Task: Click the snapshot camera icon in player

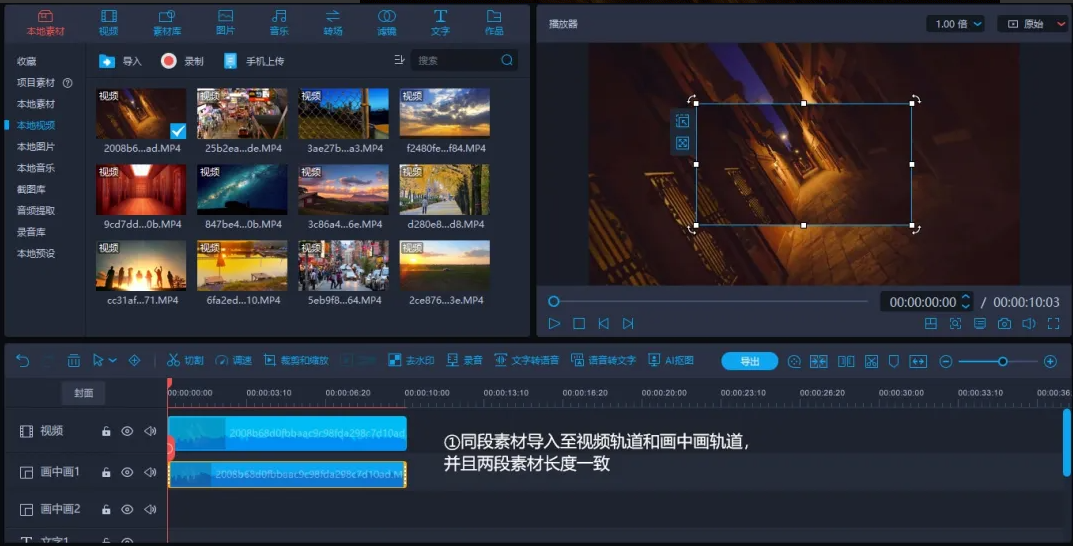Action: click(1004, 324)
